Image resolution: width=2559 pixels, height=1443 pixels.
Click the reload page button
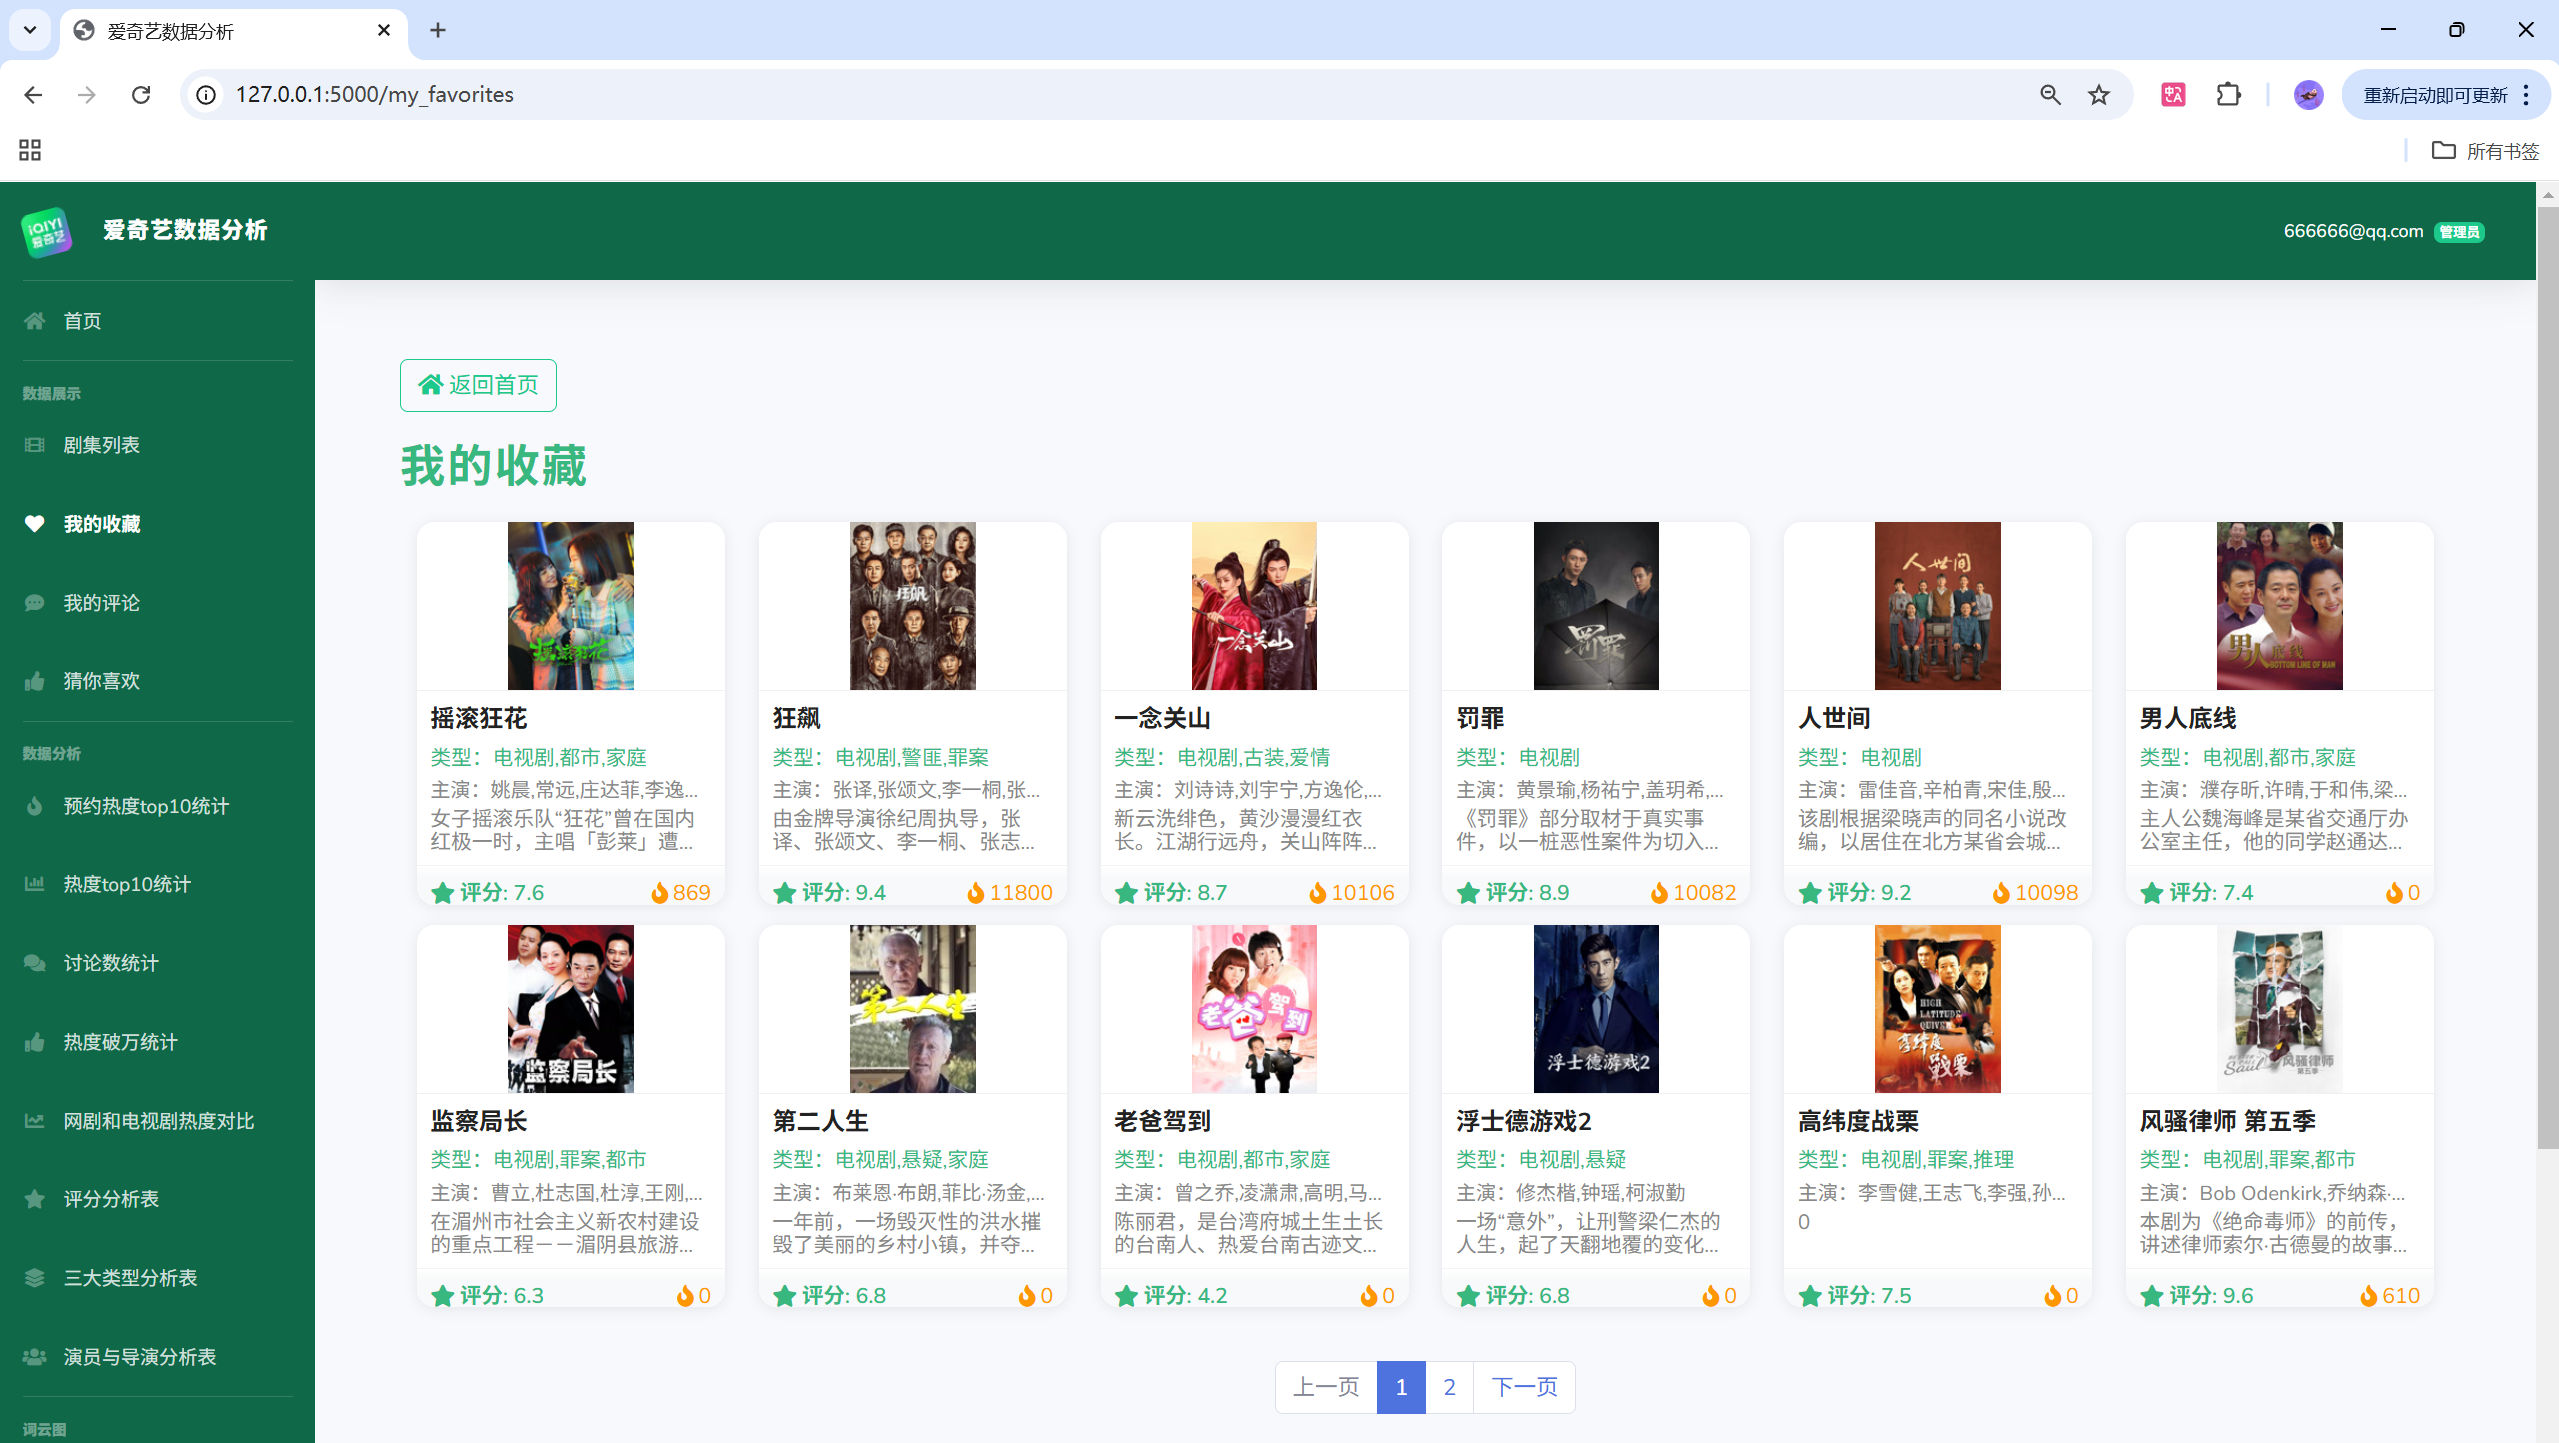(141, 95)
